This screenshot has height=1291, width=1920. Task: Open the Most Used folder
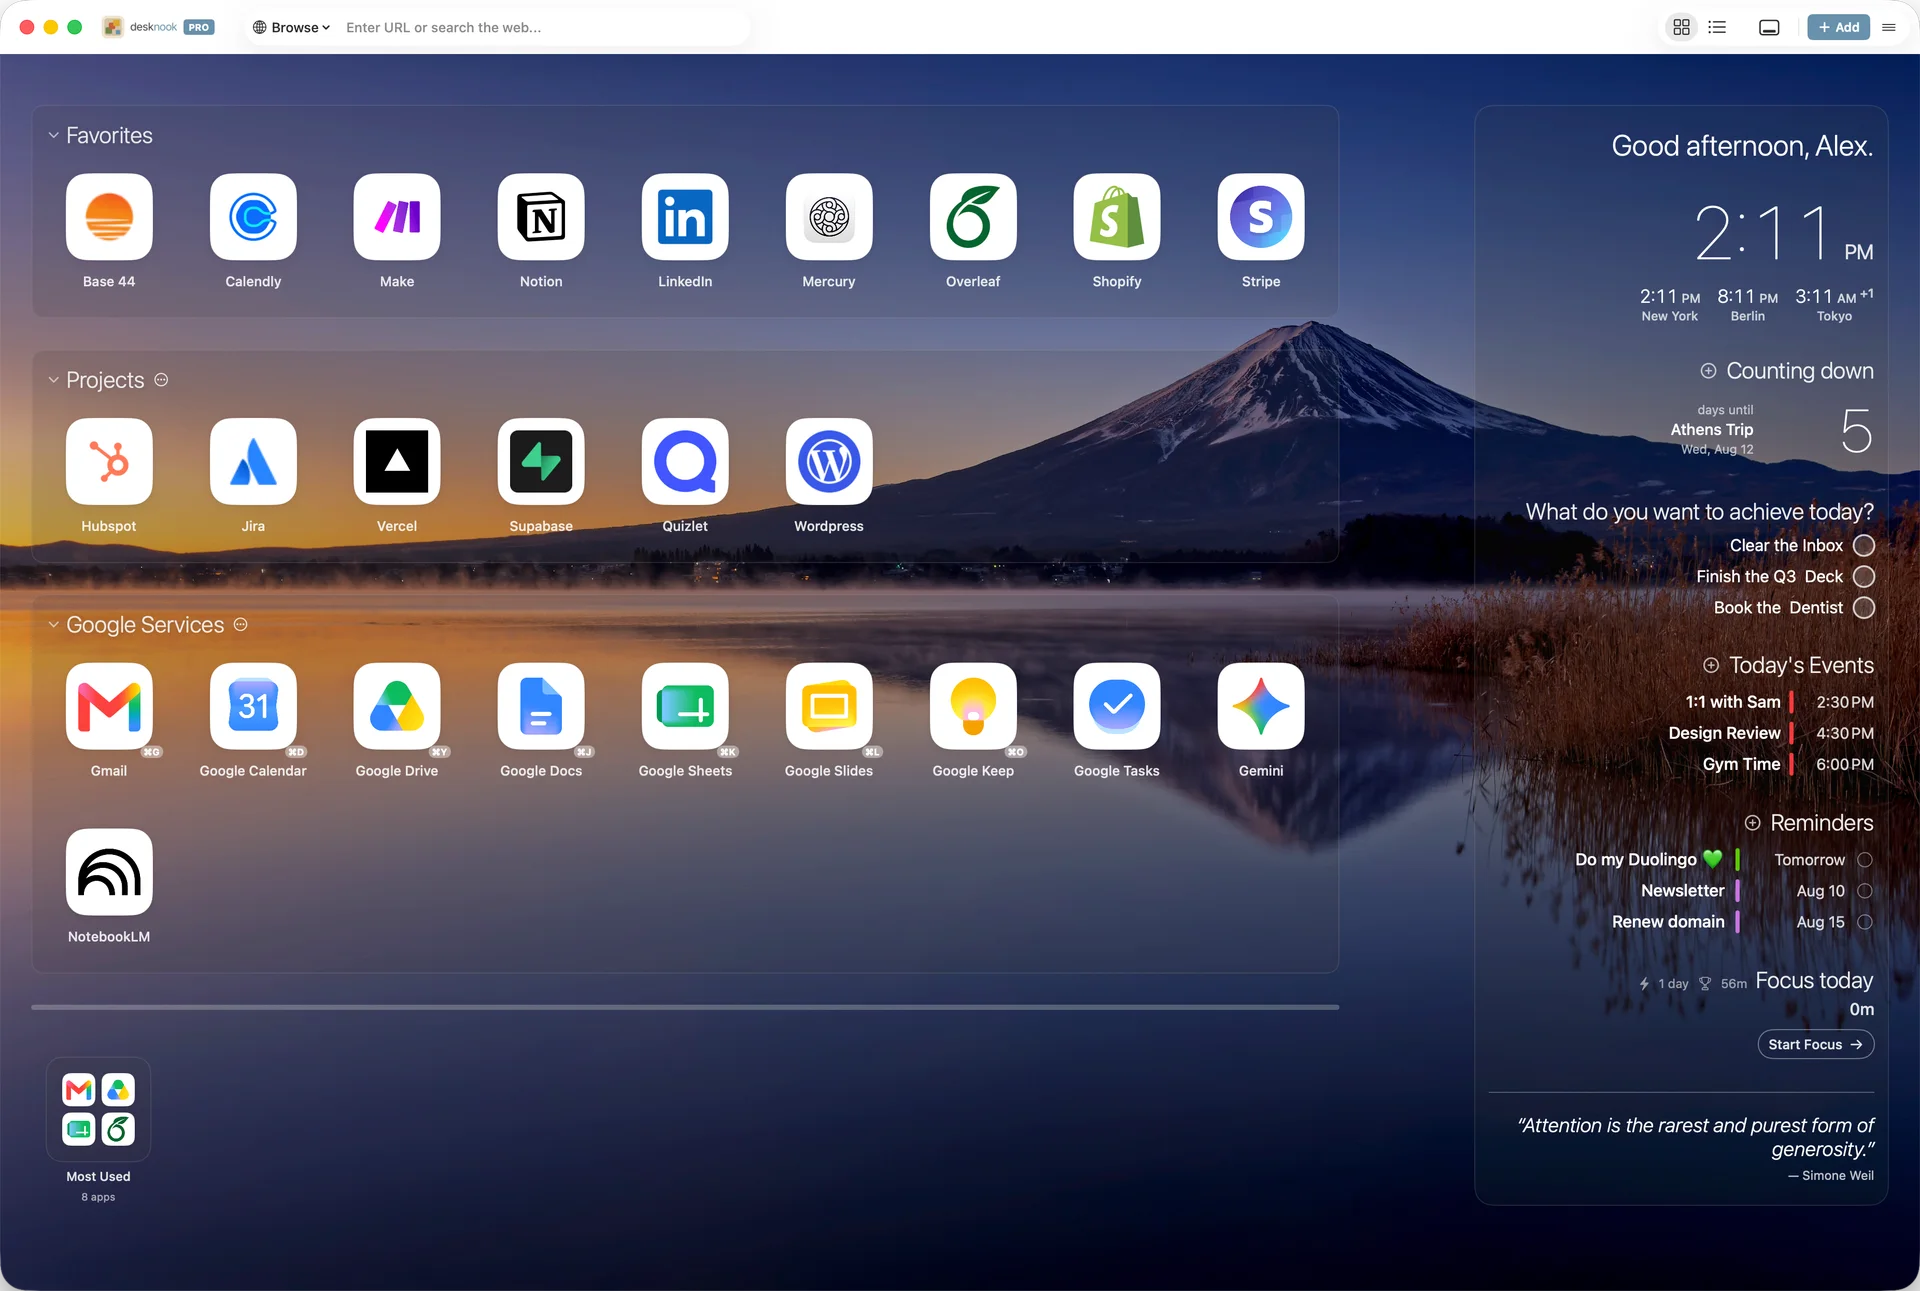tap(98, 1110)
